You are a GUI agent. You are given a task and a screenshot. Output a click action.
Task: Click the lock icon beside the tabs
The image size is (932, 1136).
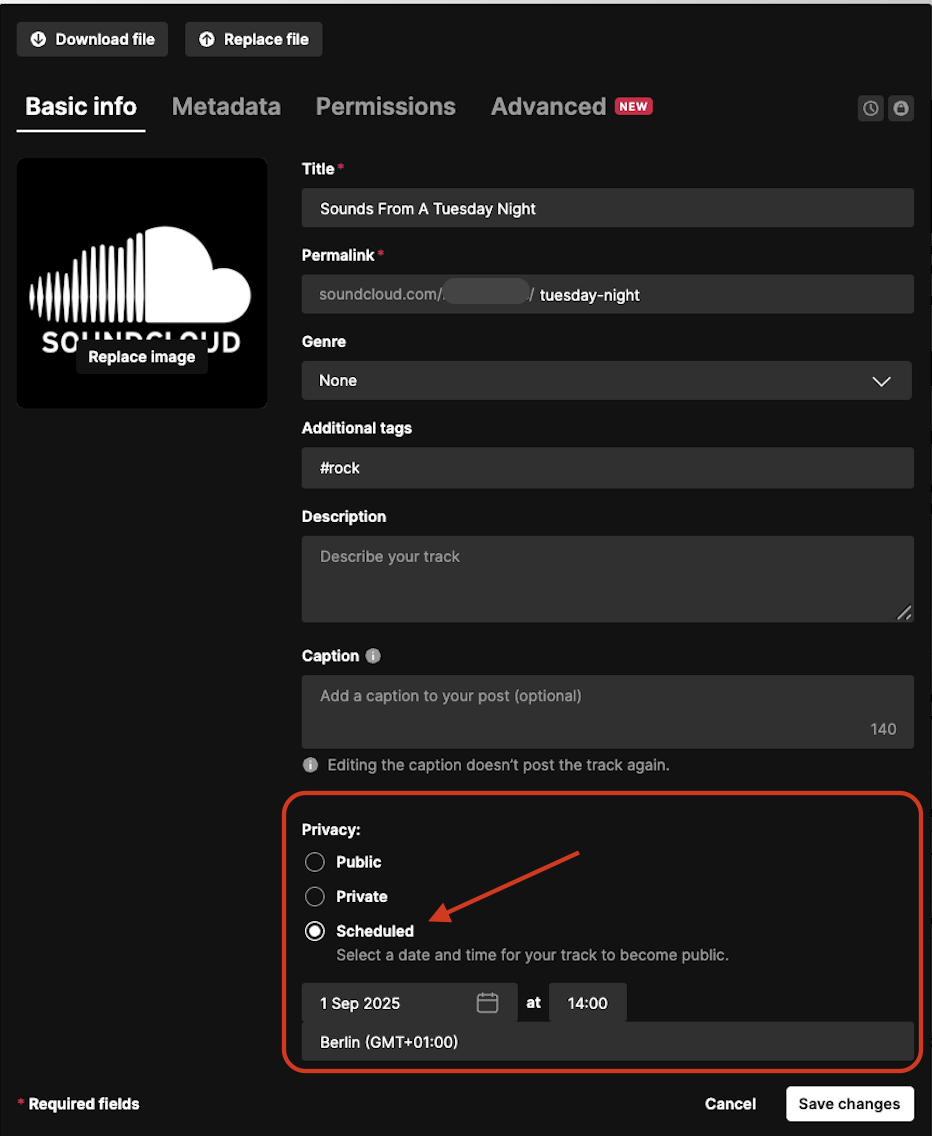[901, 108]
